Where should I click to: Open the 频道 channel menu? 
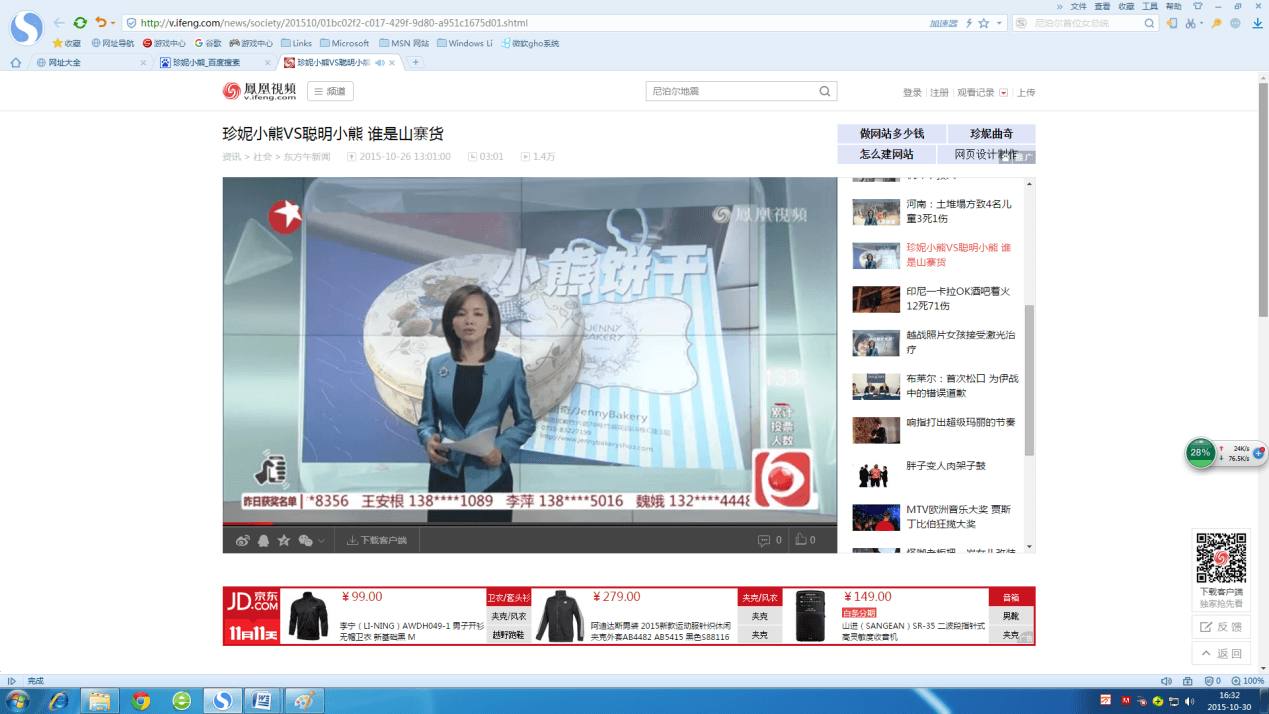330,91
